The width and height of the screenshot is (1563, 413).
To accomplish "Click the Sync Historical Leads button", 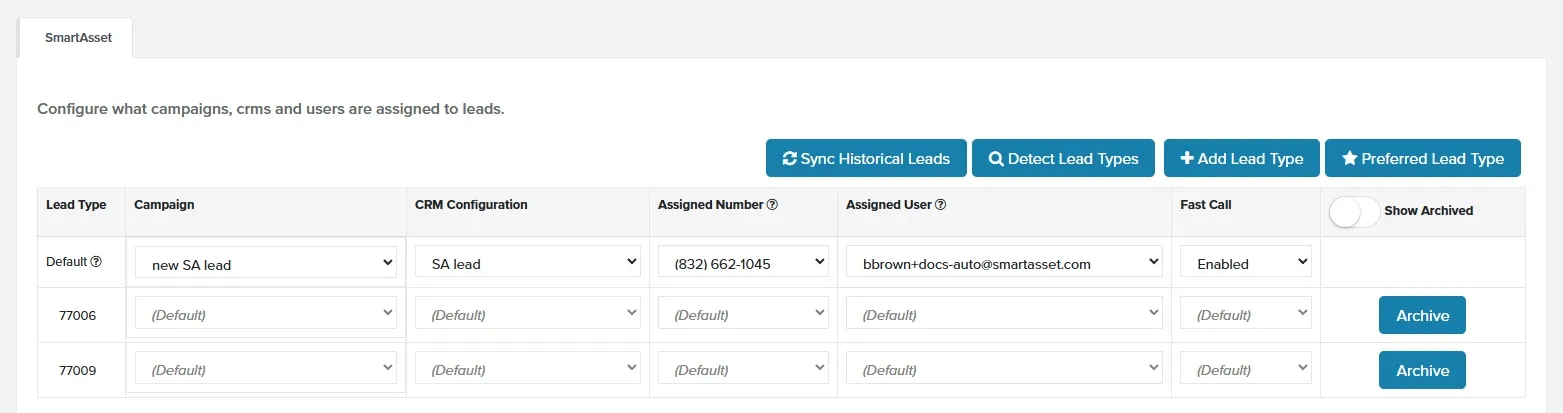I will click(866, 158).
